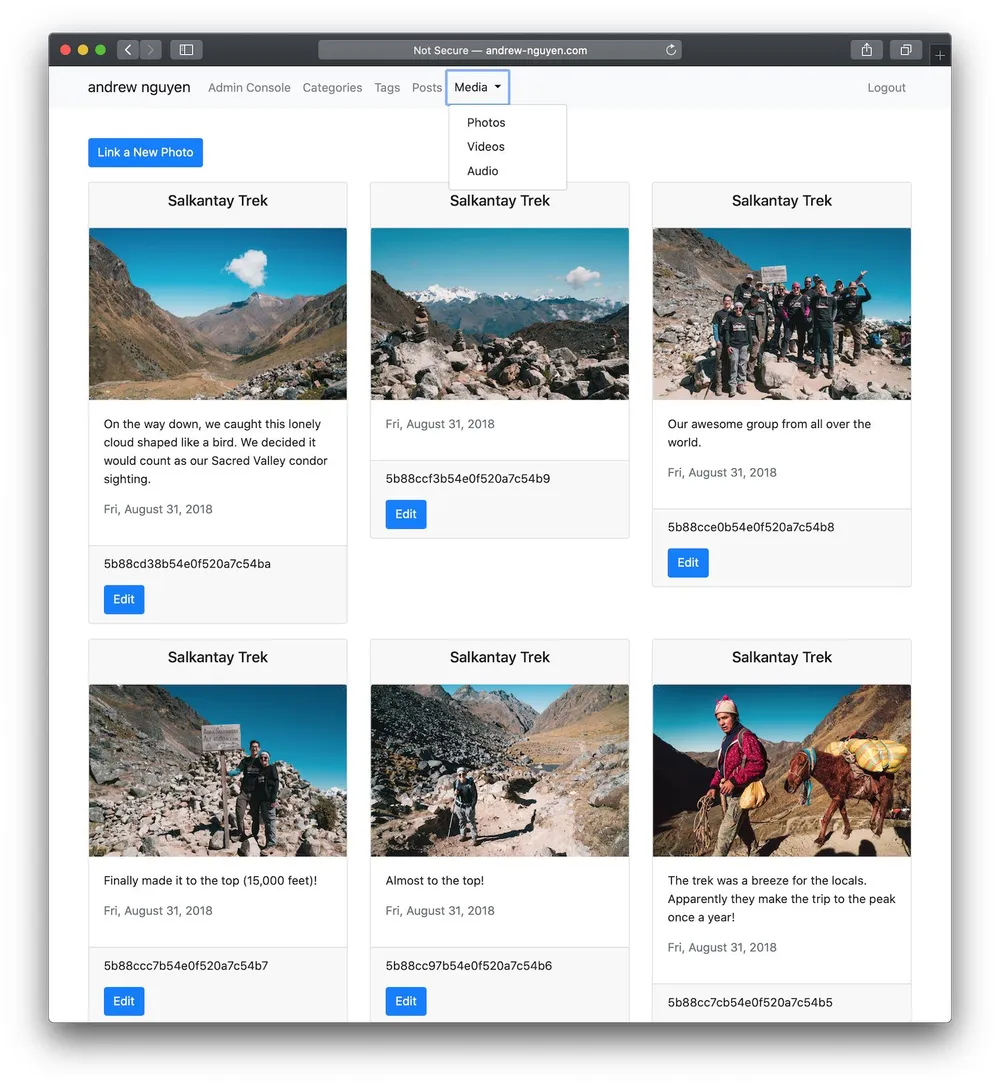Click the ID text 5b88cce0b54e0f520a7c54b8

tap(751, 528)
